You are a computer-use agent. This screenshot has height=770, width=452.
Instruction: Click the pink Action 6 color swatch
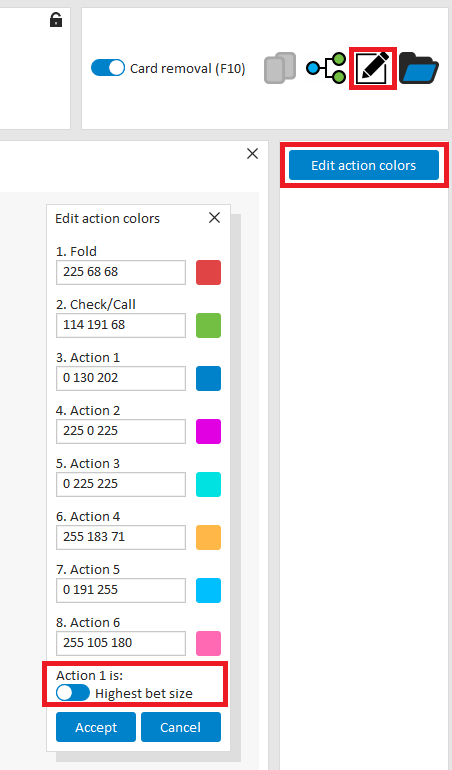[208, 644]
